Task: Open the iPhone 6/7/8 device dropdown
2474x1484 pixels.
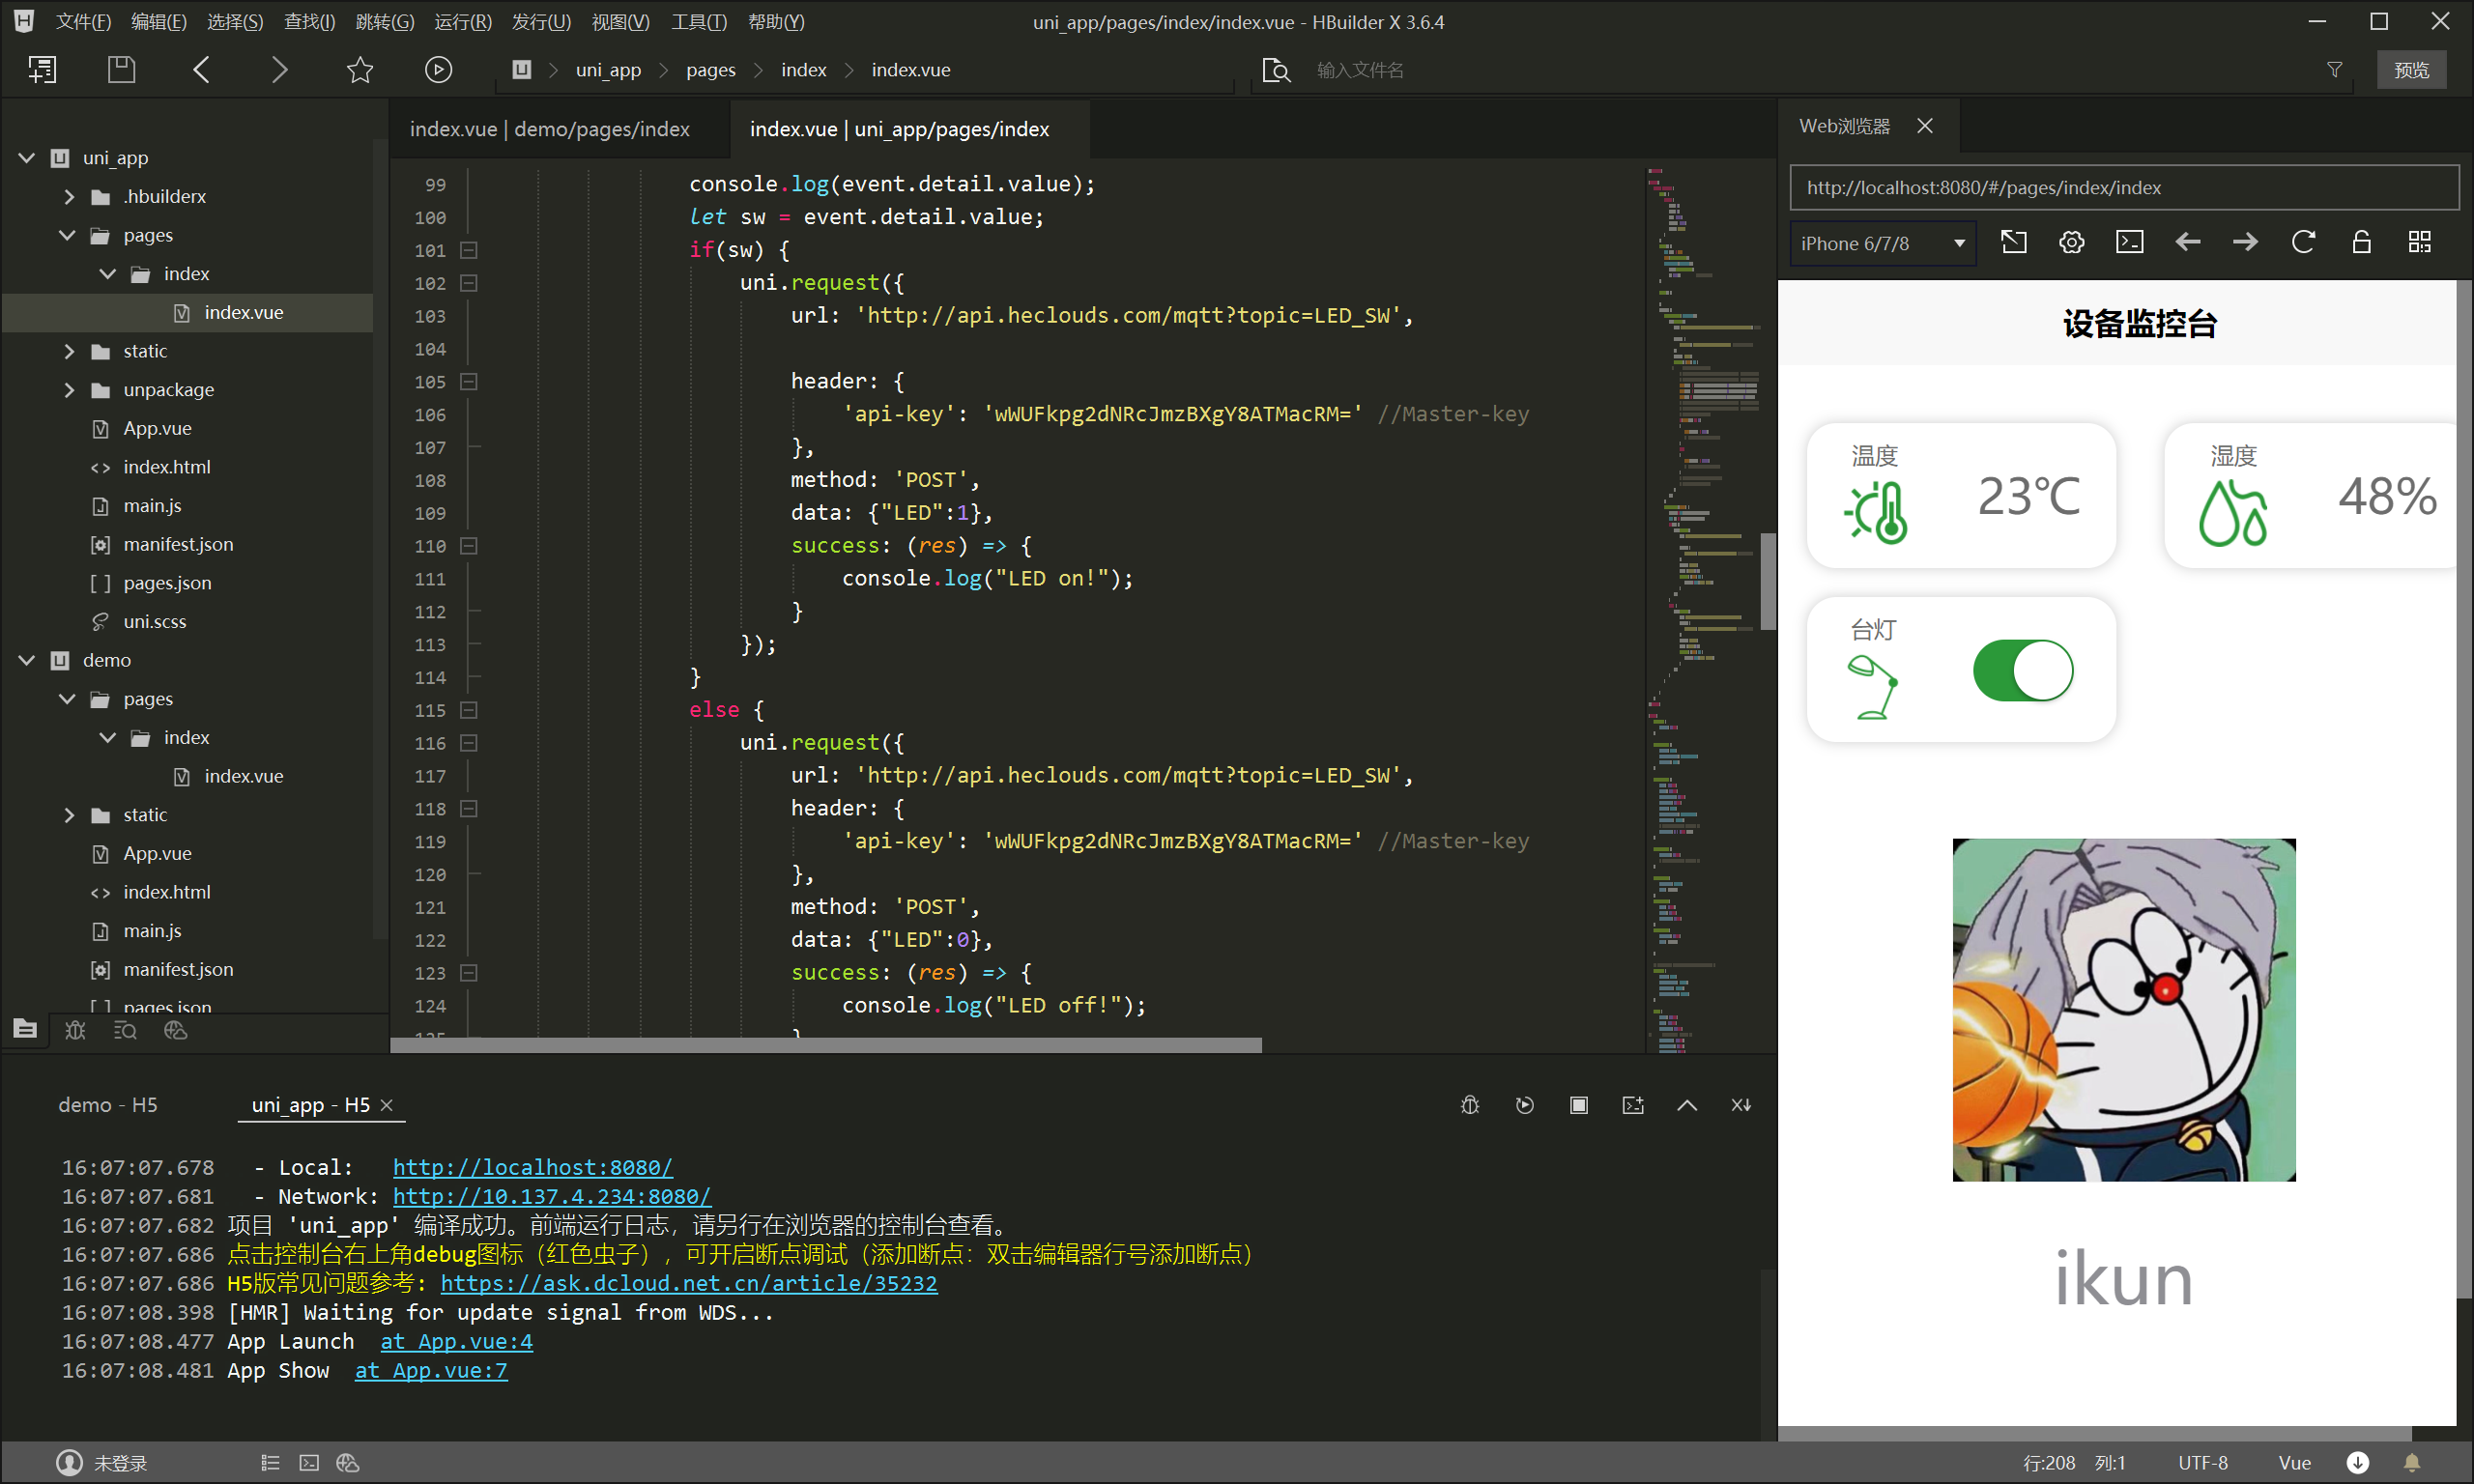Action: point(1882,243)
